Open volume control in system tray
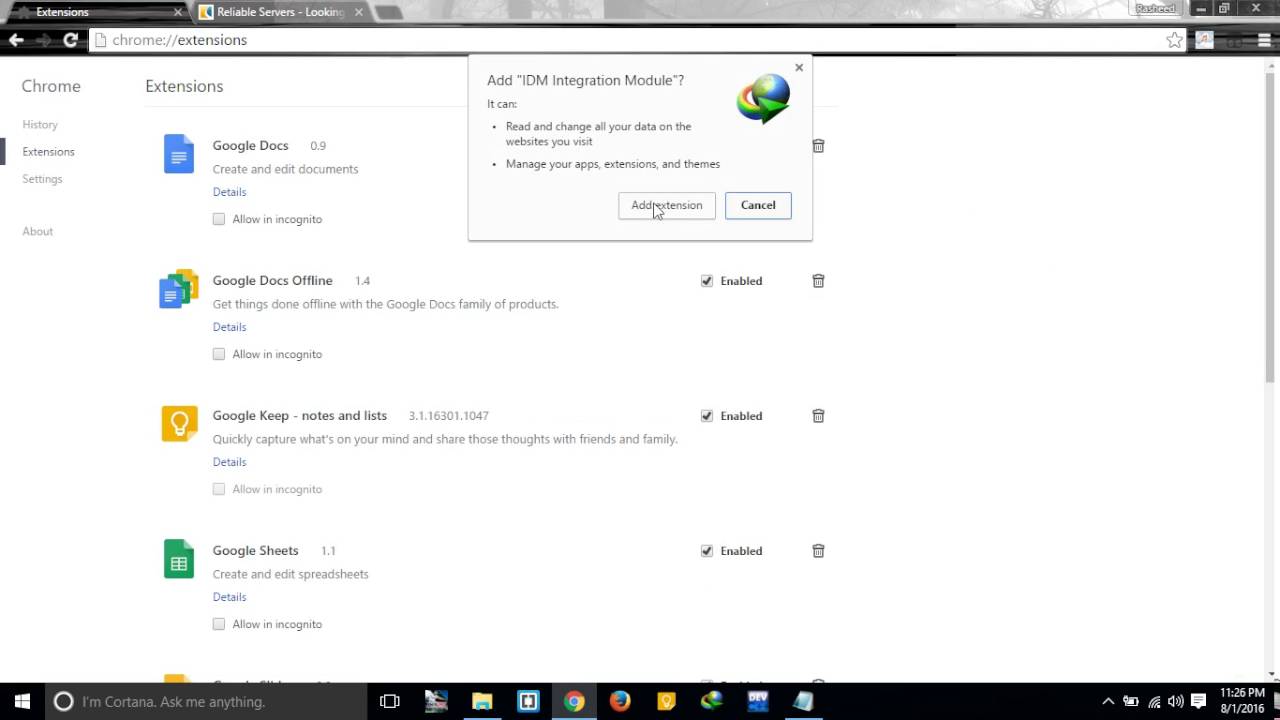 click(1176, 701)
